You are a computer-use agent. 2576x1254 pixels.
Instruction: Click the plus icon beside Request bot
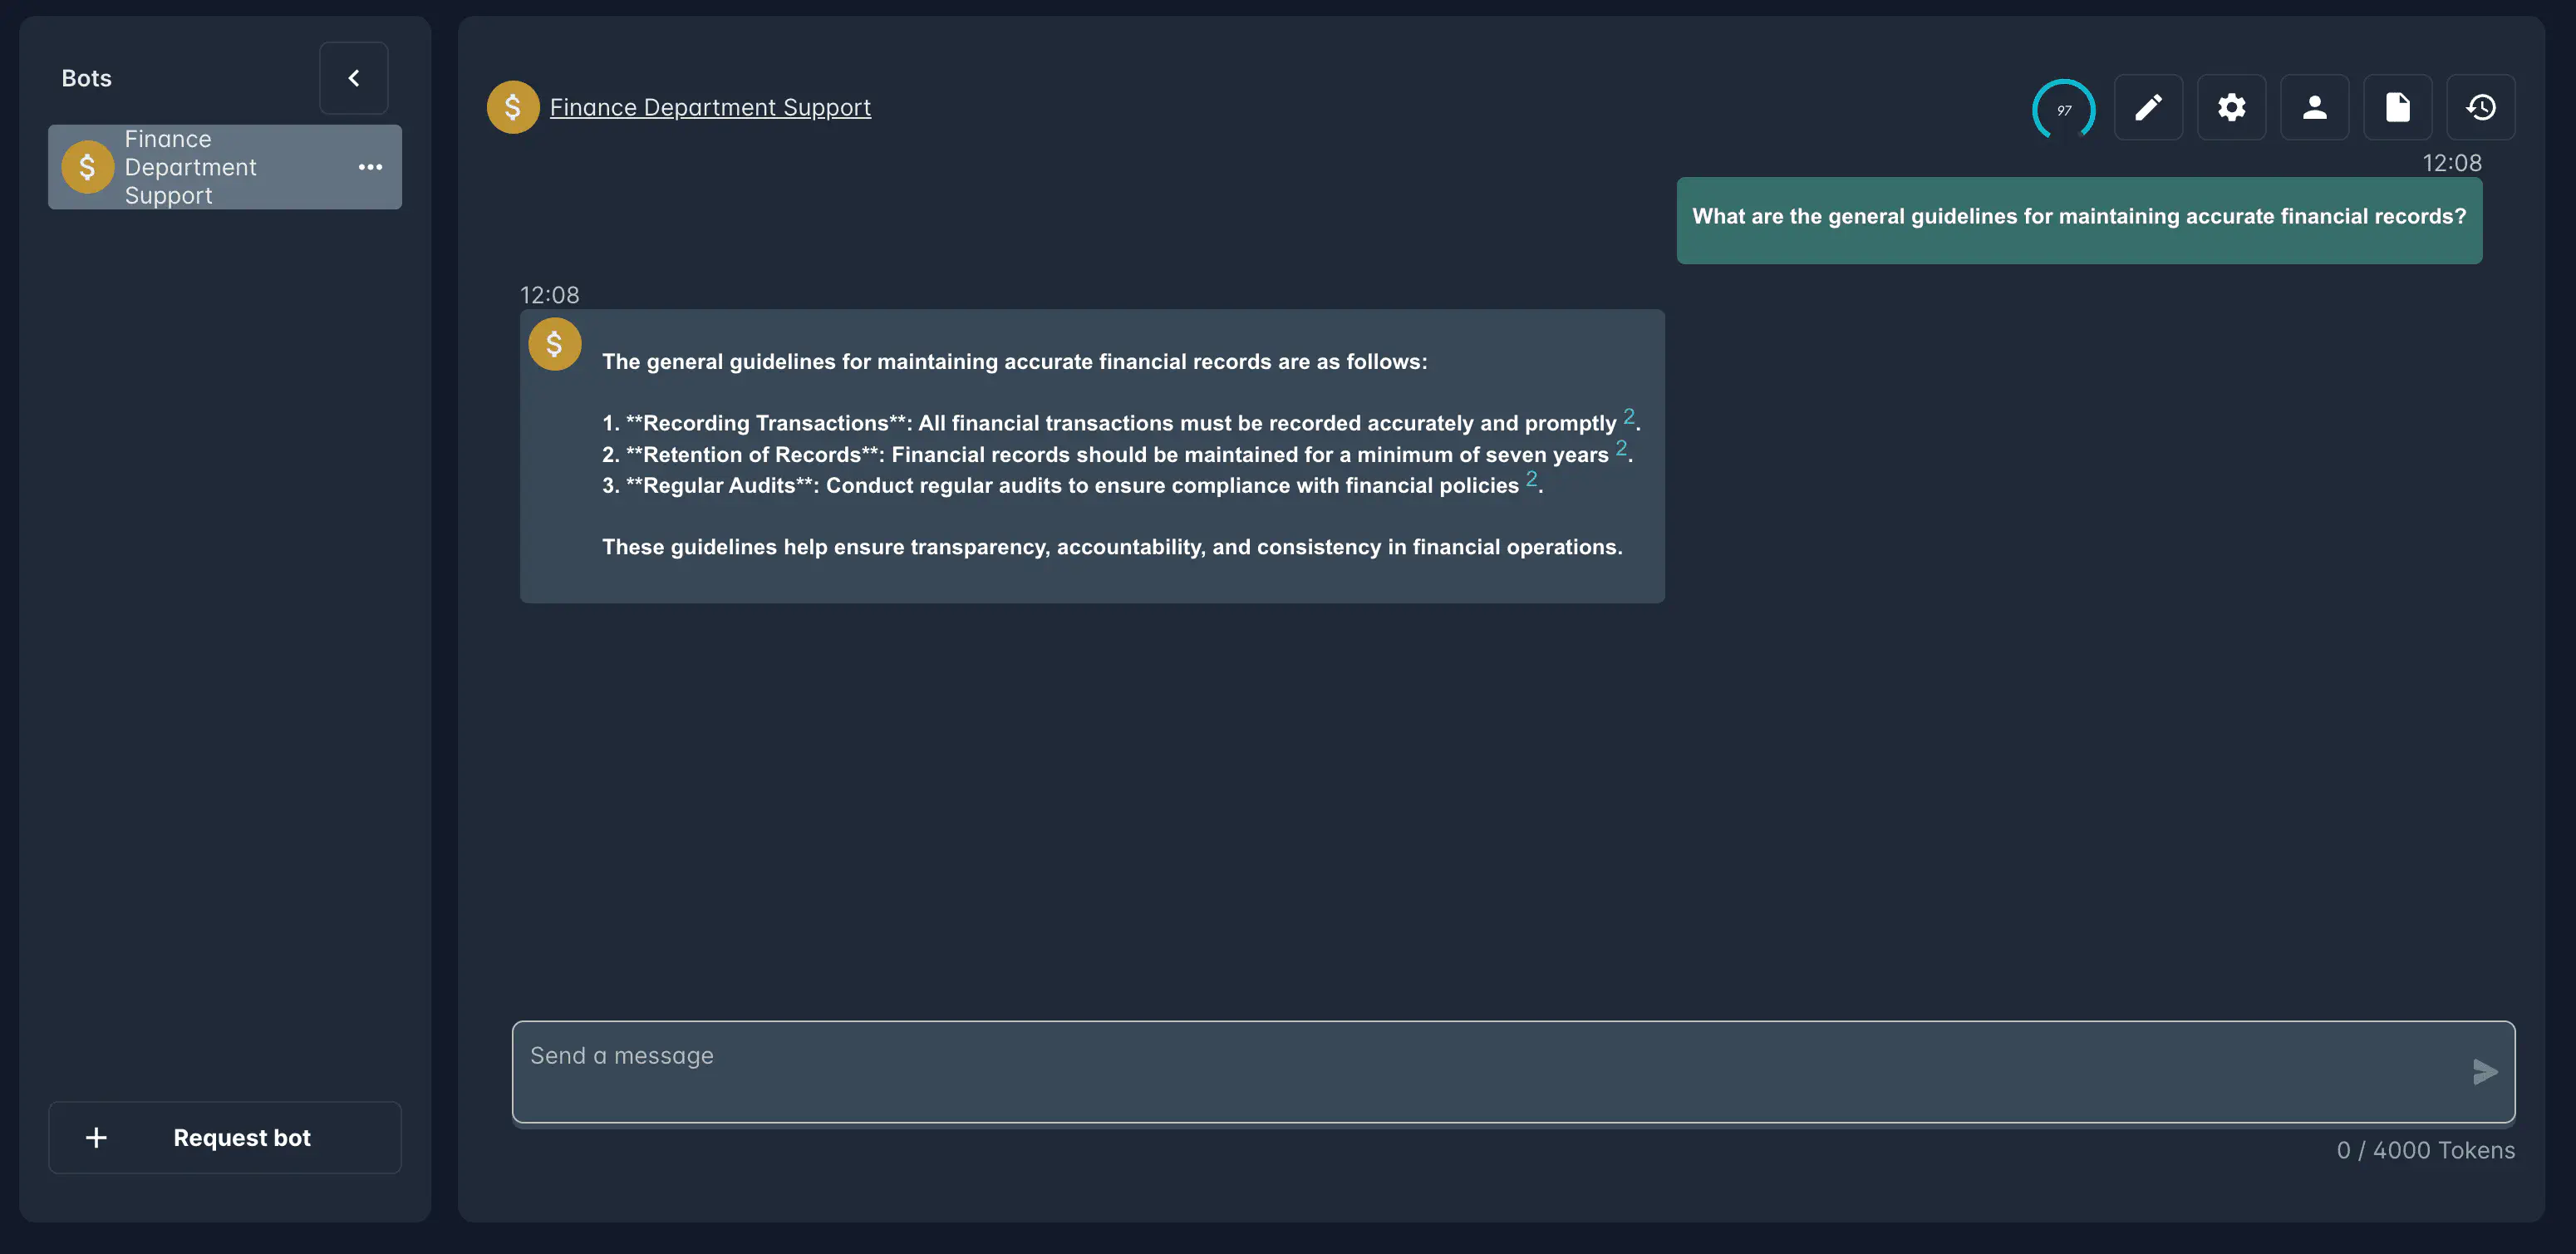pyautogui.click(x=96, y=1137)
